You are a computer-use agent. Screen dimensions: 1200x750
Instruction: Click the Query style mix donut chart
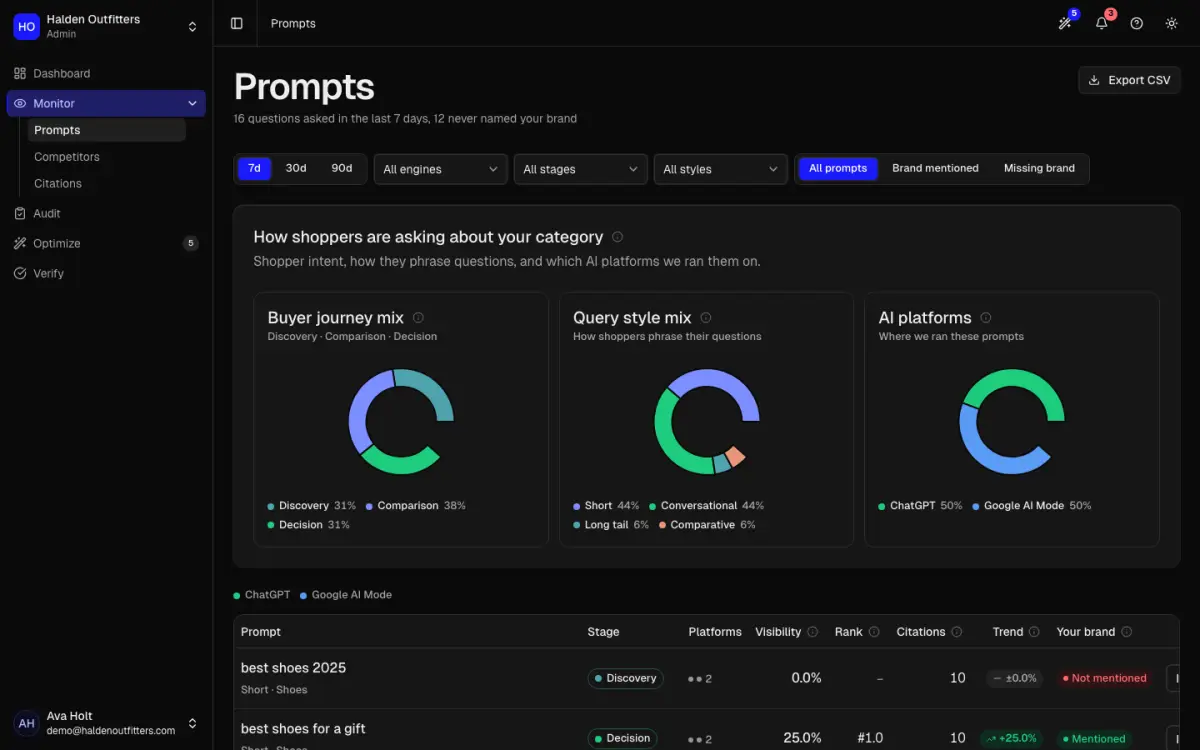click(706, 421)
